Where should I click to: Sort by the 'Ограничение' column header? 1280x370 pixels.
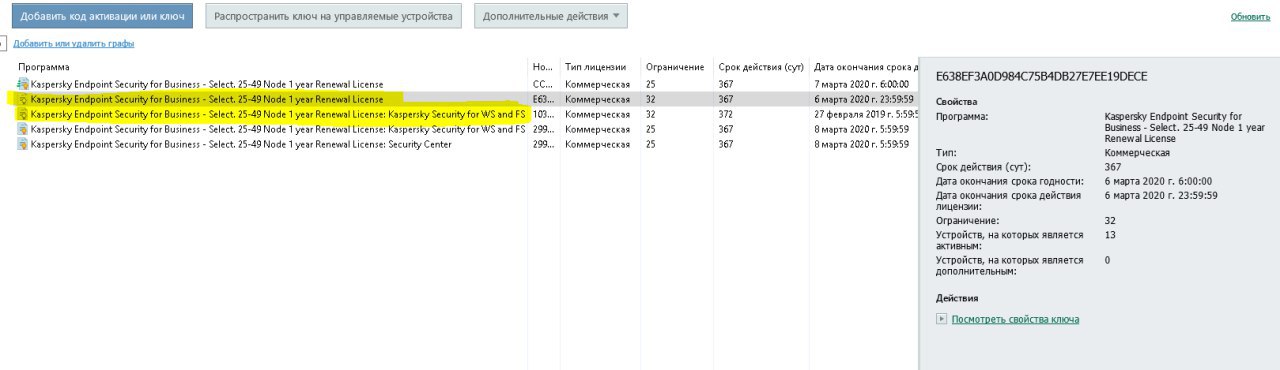tap(675, 67)
